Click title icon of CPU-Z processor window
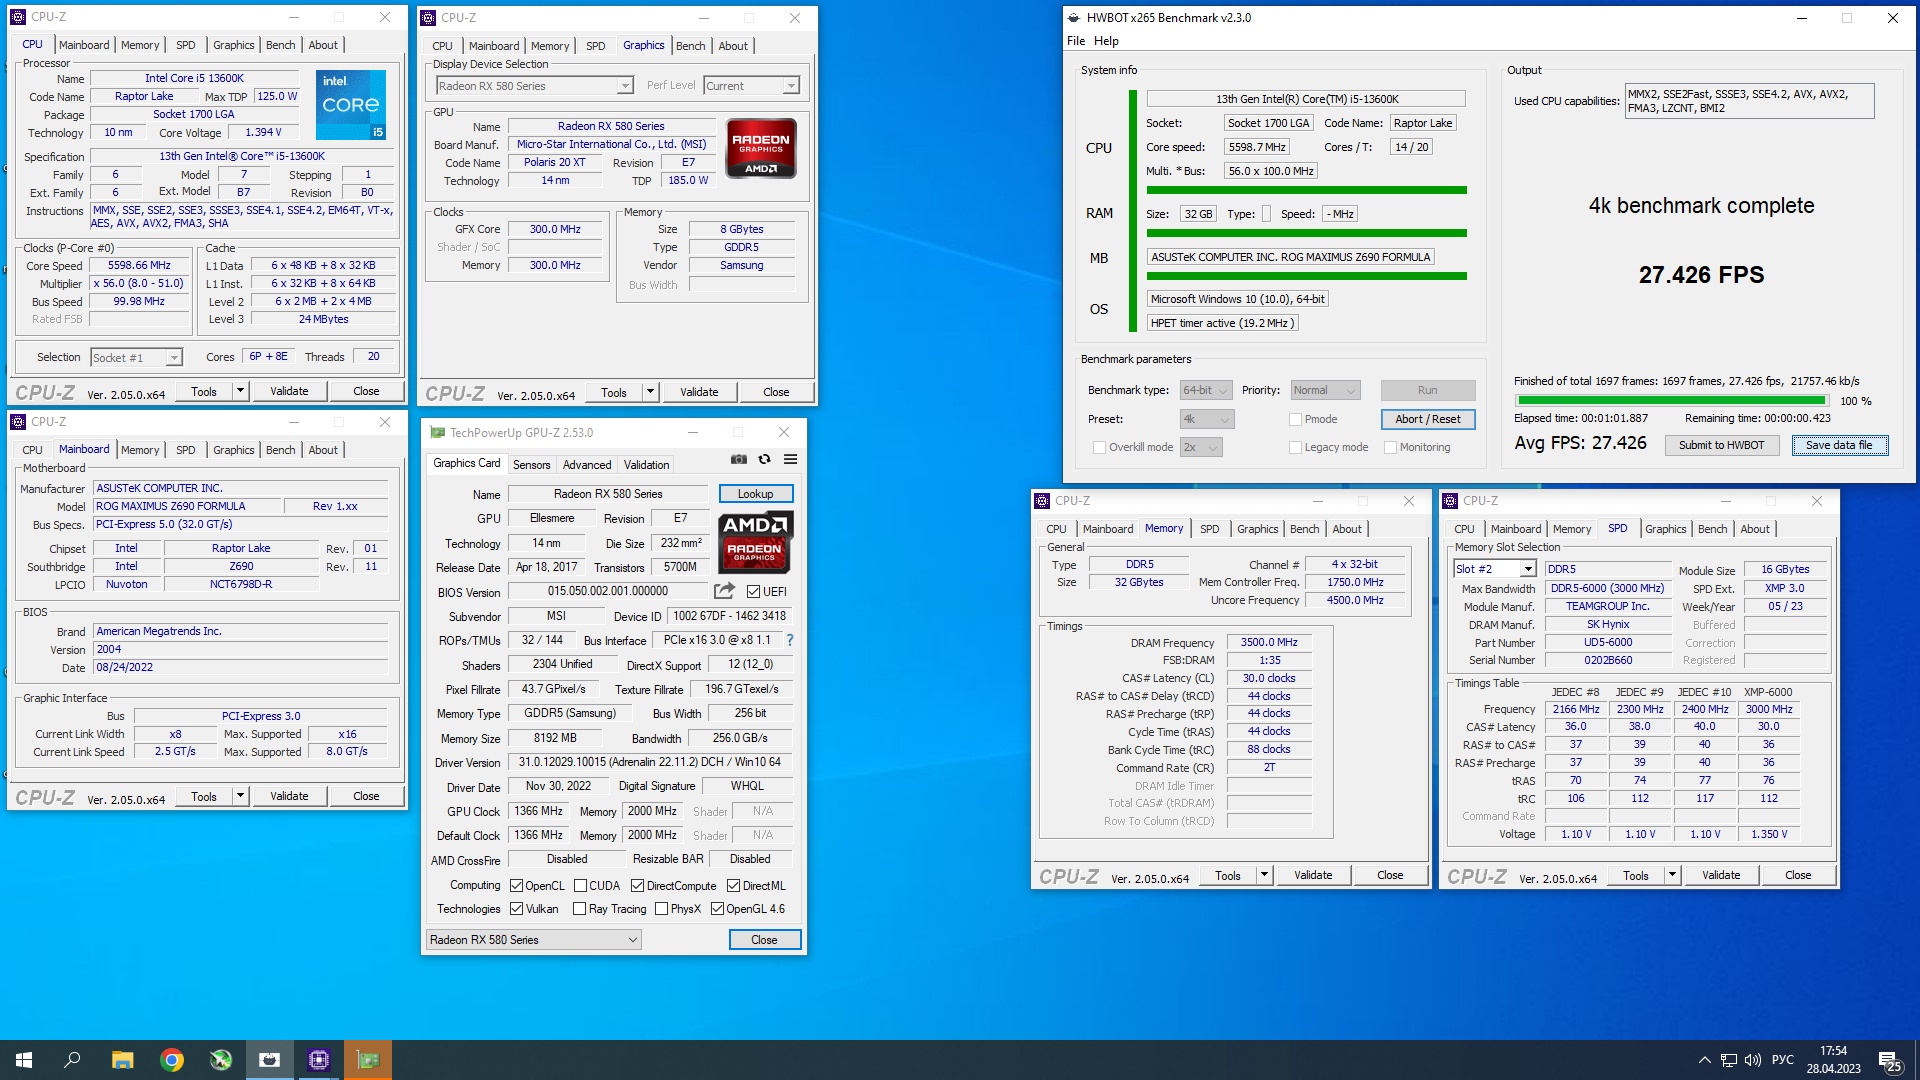The height and width of the screenshot is (1080, 1920). pyautogui.click(x=18, y=17)
